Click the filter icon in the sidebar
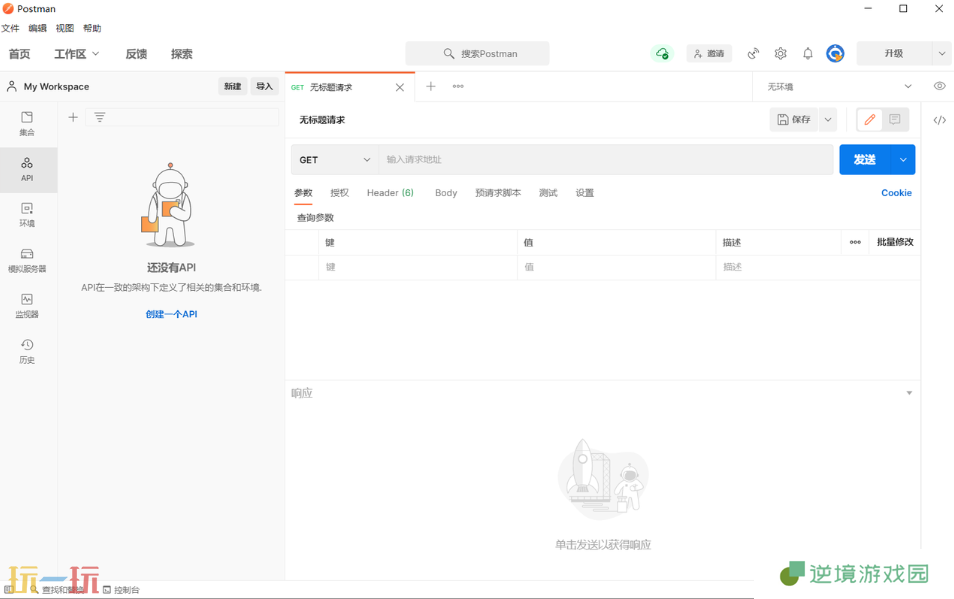Image resolution: width=954 pixels, height=599 pixels. tap(100, 117)
